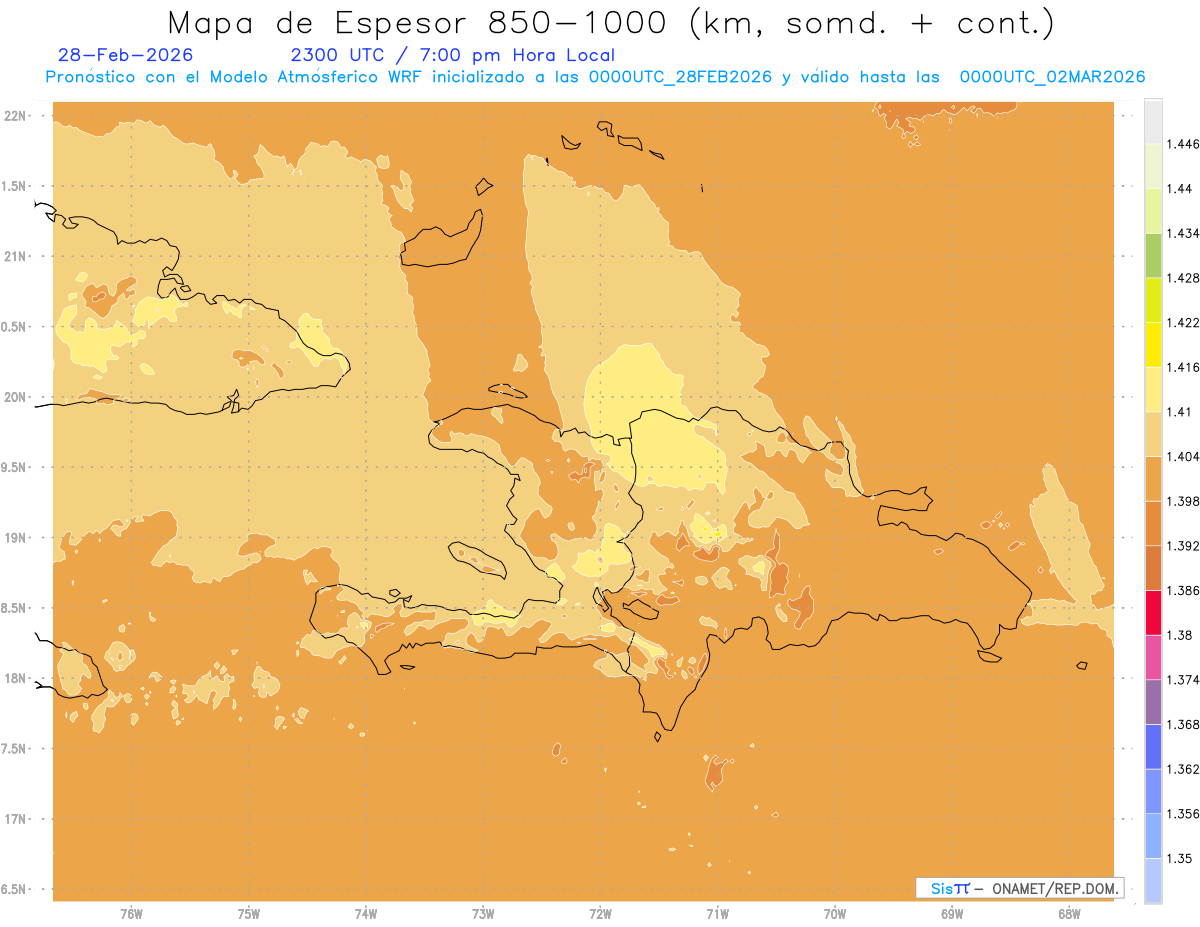Click the legend value '1.434'
Image resolution: width=1200 pixels, height=927 pixels.
pyautogui.click(x=1182, y=233)
